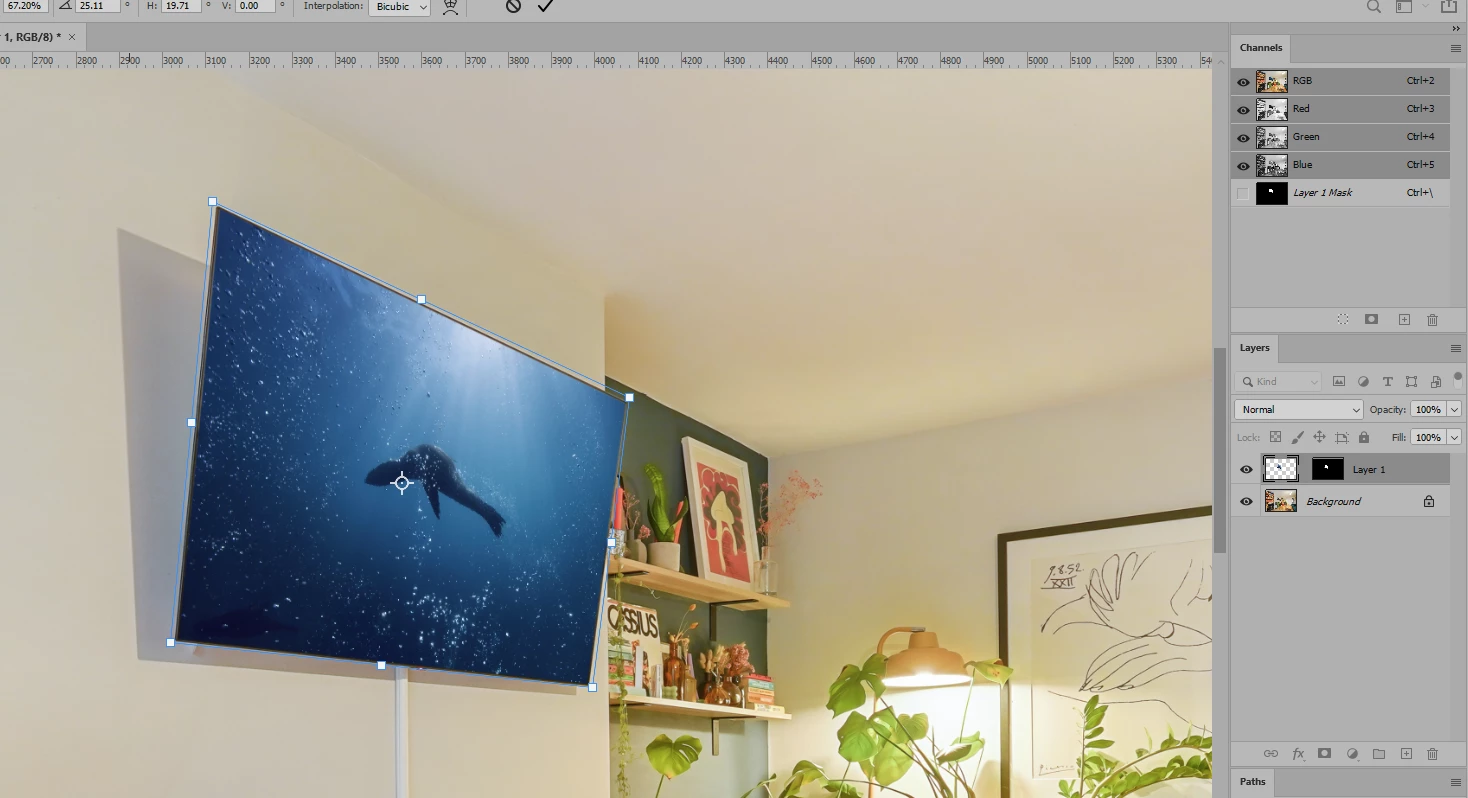
Task: Hide the Background layer eye
Action: click(x=1246, y=501)
